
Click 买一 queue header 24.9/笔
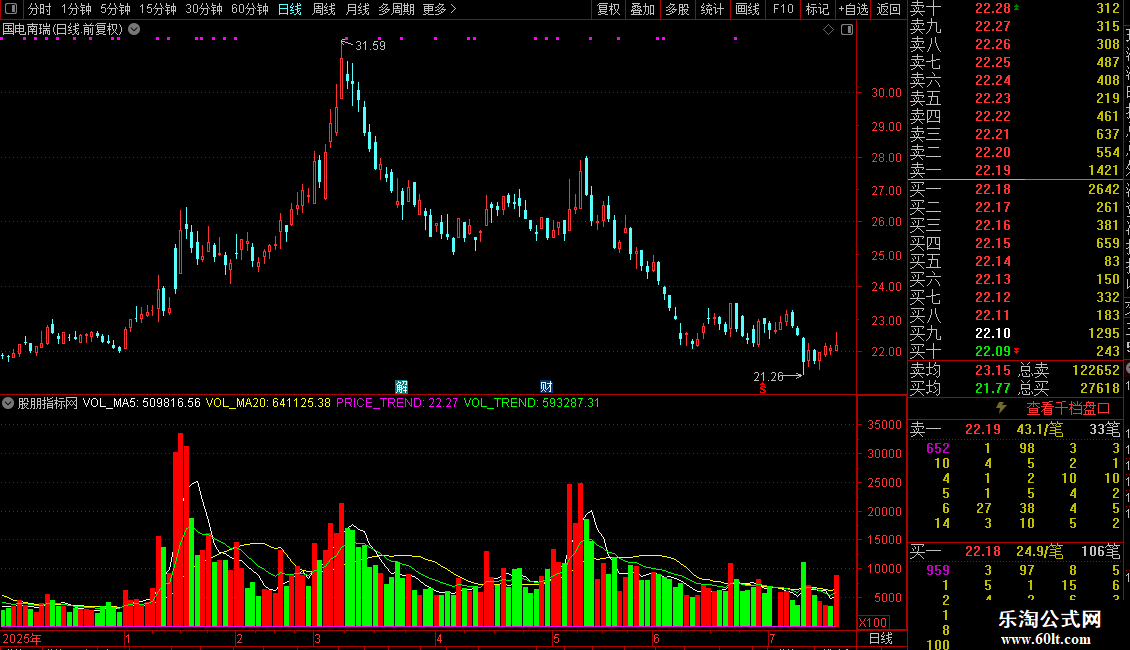click(1039, 551)
